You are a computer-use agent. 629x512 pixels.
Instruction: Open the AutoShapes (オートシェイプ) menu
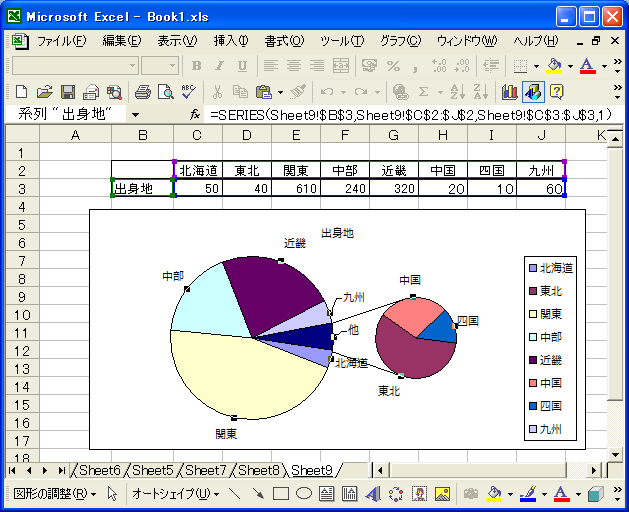tap(176, 494)
